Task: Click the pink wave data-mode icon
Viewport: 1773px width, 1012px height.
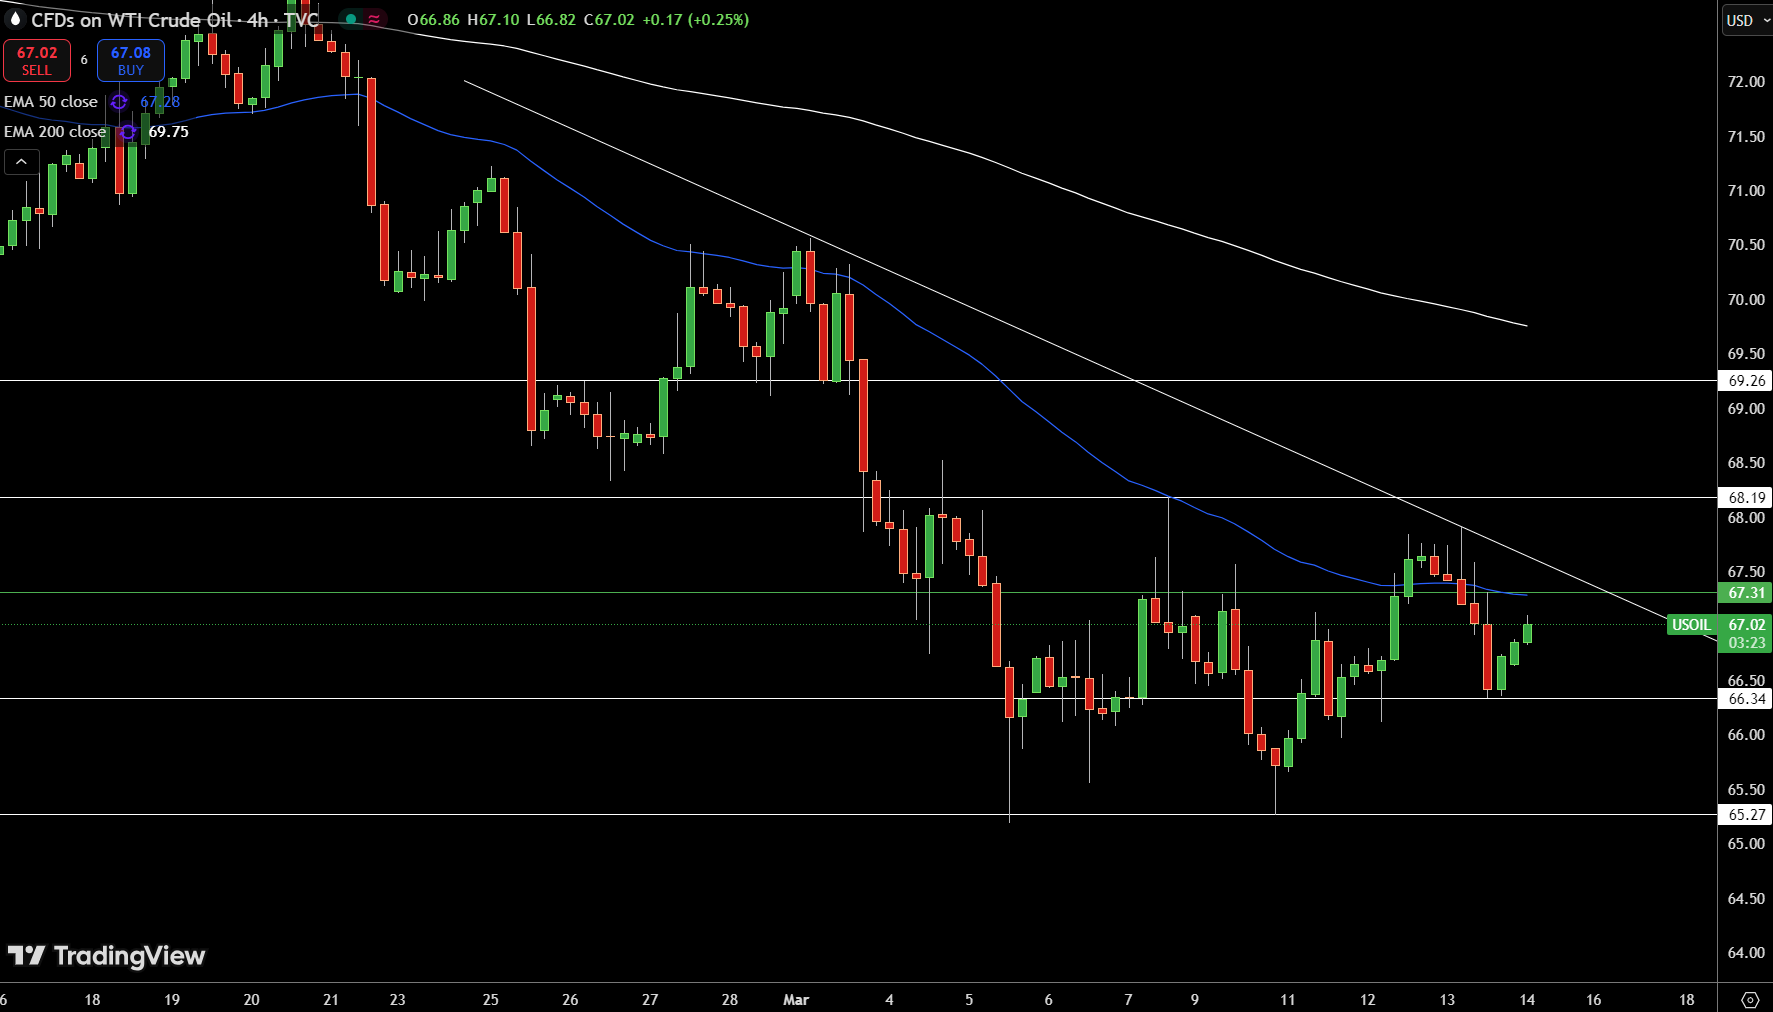Action: [x=374, y=19]
